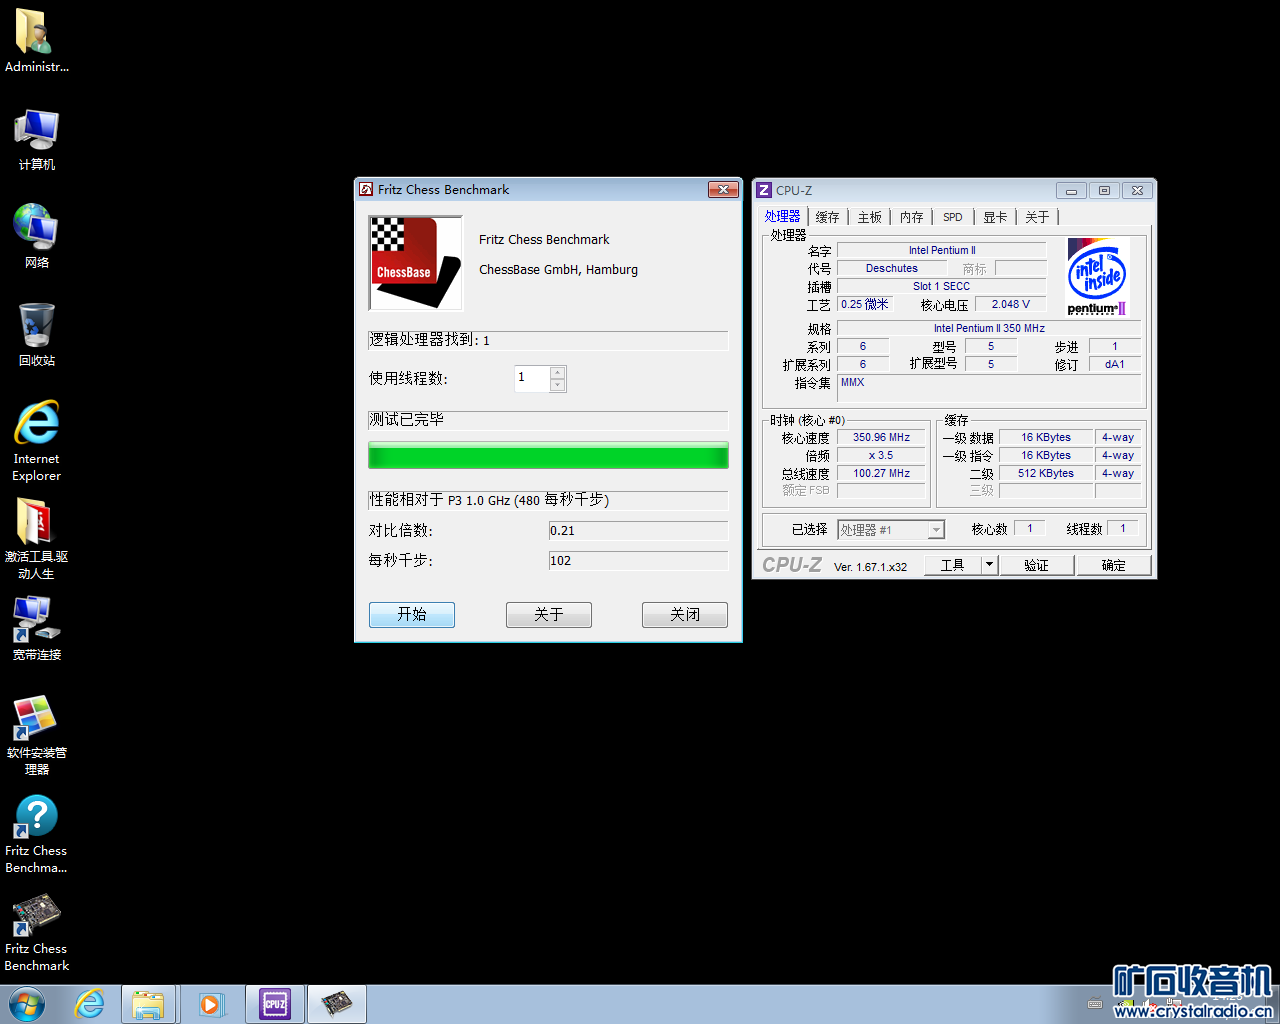Click the 指令集 value MMX

click(x=989, y=388)
